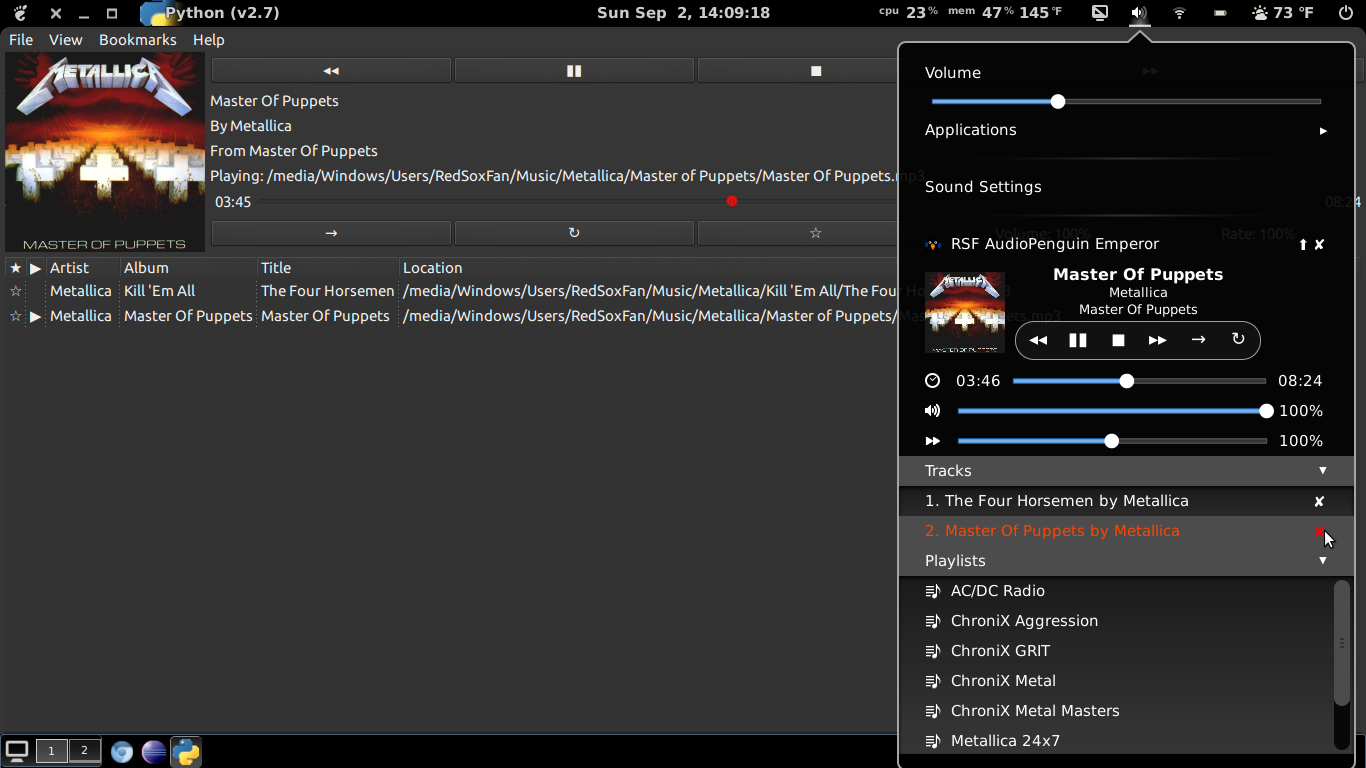The width and height of the screenshot is (1366, 768).
Task: Open the AC/DC Radio playlist
Action: [x=998, y=591]
